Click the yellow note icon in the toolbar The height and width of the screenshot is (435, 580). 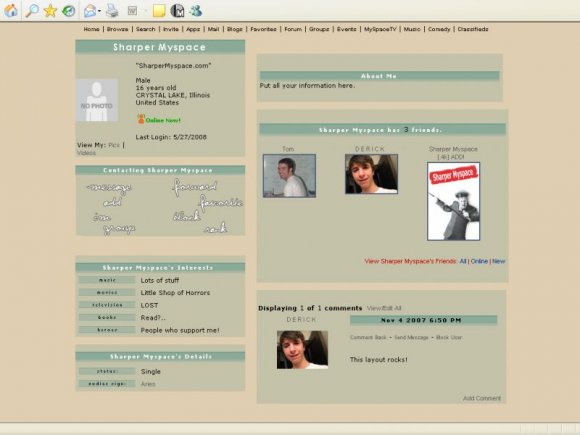159,11
